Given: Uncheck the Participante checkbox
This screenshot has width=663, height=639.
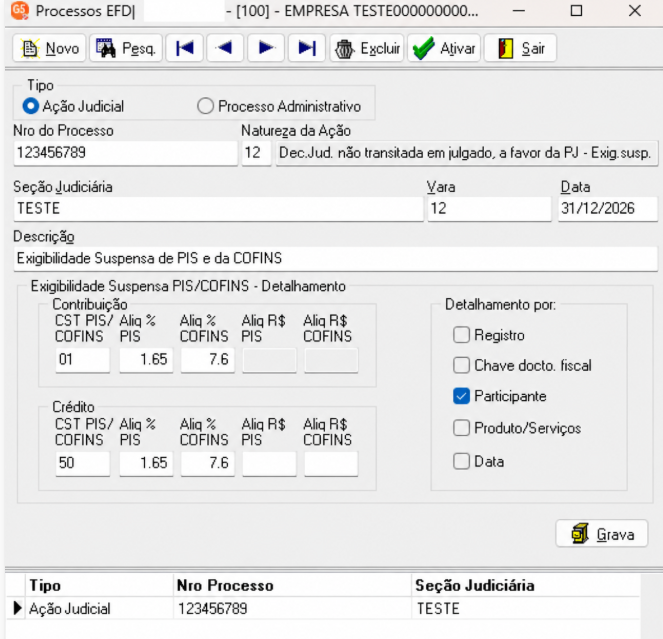Looking at the screenshot, I should tap(461, 396).
